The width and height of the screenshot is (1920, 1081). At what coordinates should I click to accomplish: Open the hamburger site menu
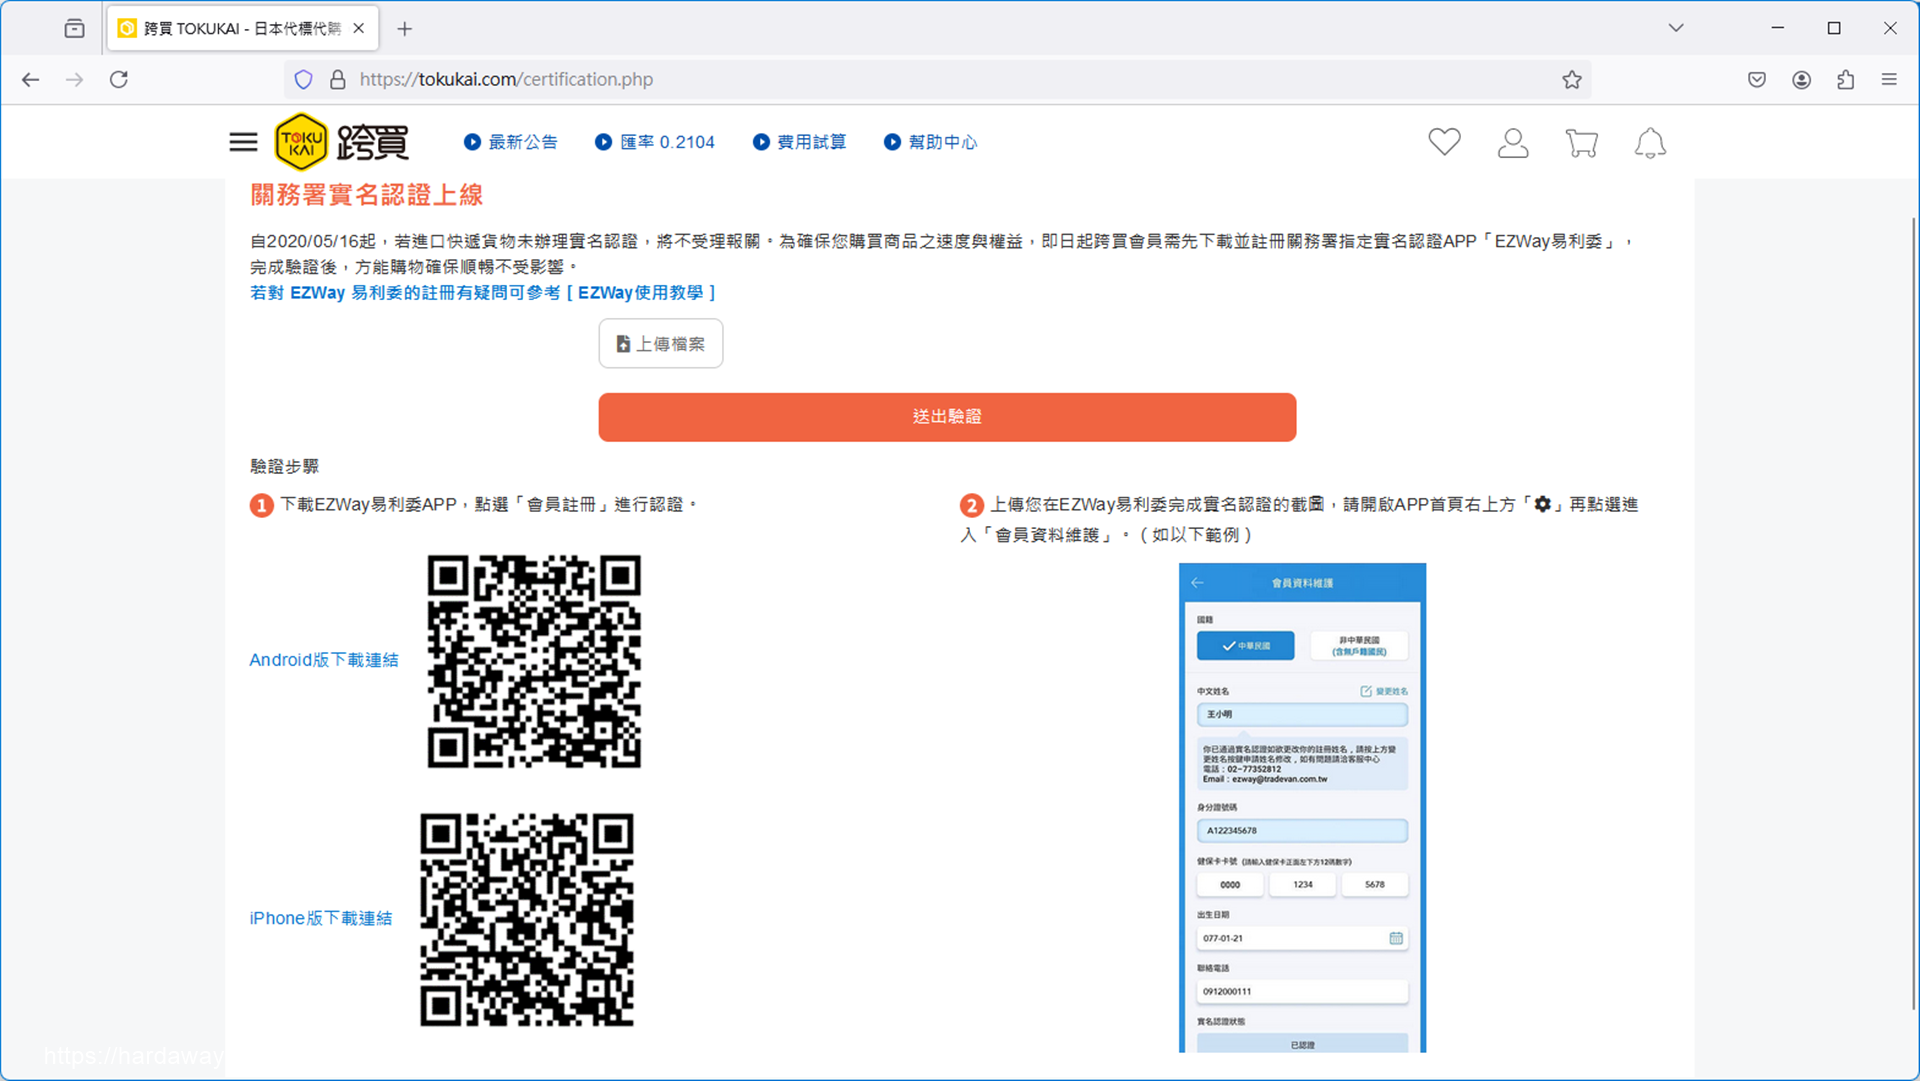tap(243, 142)
